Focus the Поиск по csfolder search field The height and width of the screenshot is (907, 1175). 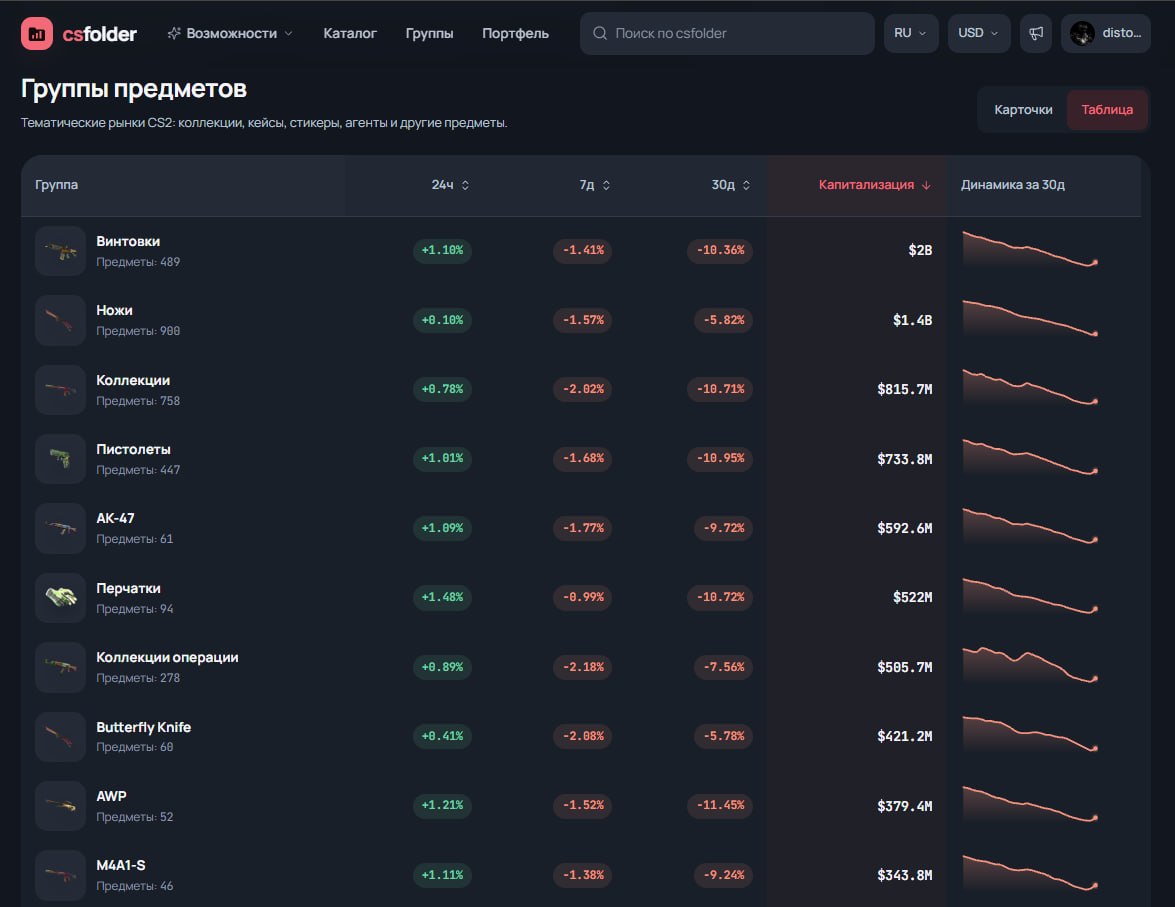727,33
